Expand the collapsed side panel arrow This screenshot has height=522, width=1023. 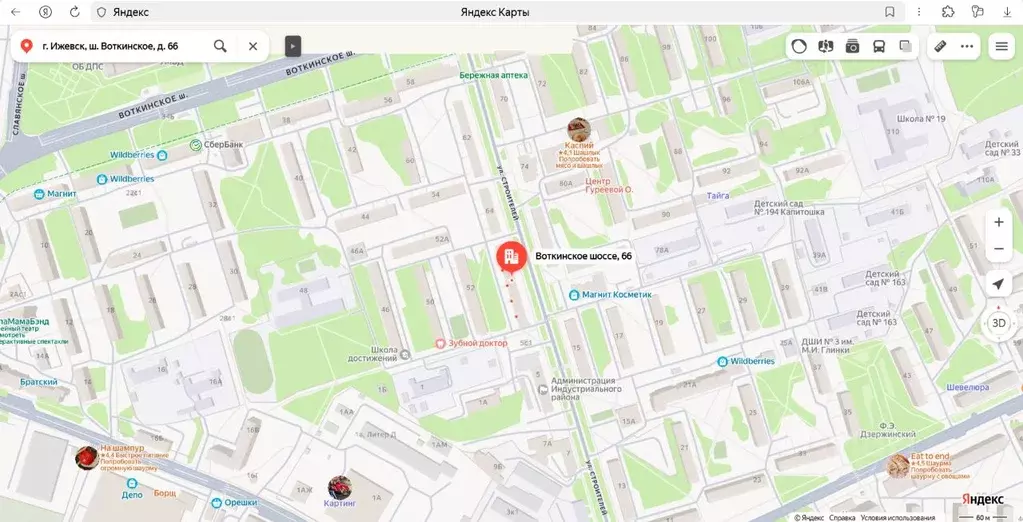293,46
